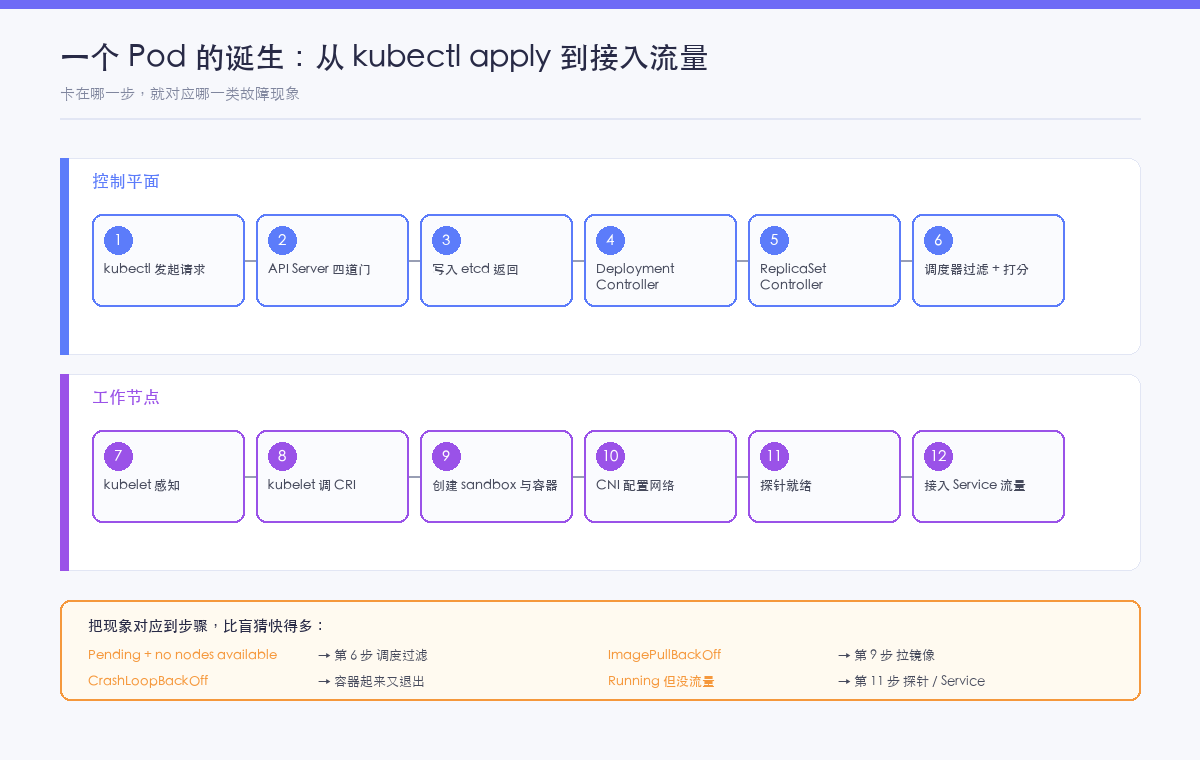Select the '接入 Service 流量' label
This screenshot has height=760, width=1200.
tap(975, 485)
